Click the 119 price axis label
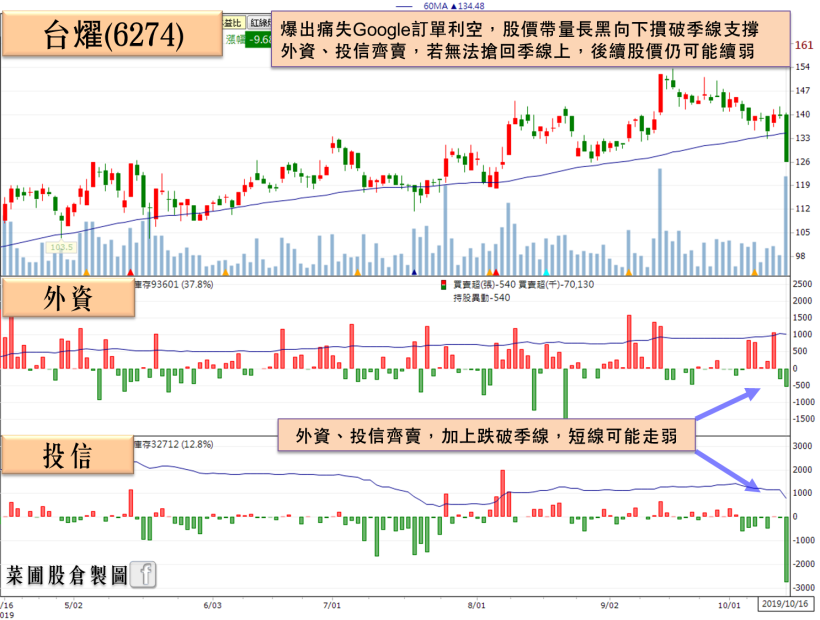The height and width of the screenshot is (620, 820). pyautogui.click(x=802, y=185)
